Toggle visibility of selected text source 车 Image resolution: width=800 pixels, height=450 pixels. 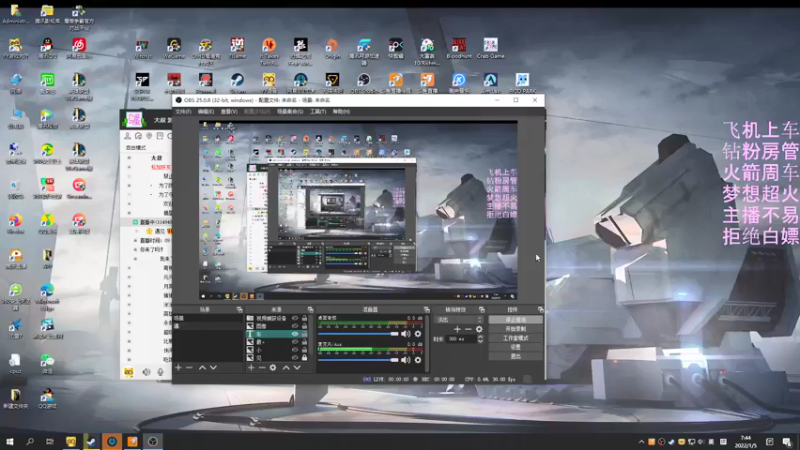point(294,334)
